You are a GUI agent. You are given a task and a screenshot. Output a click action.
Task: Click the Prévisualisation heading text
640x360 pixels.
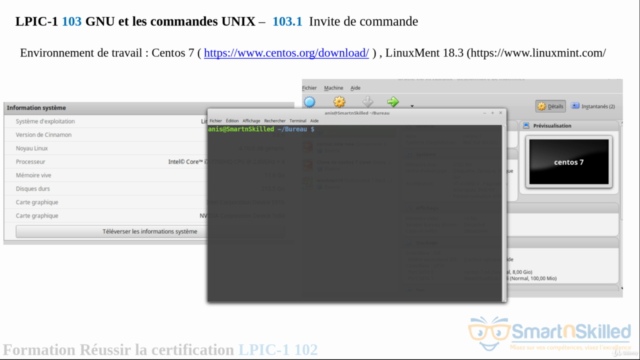click(x=552, y=126)
